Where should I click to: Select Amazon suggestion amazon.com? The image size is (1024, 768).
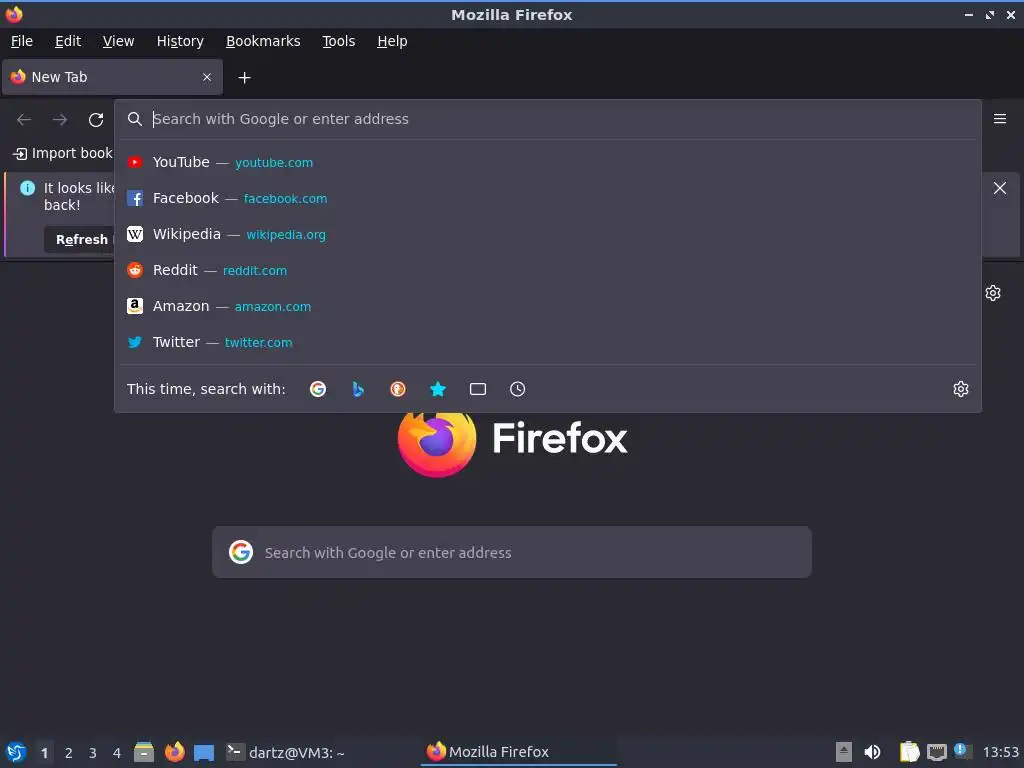coord(548,306)
